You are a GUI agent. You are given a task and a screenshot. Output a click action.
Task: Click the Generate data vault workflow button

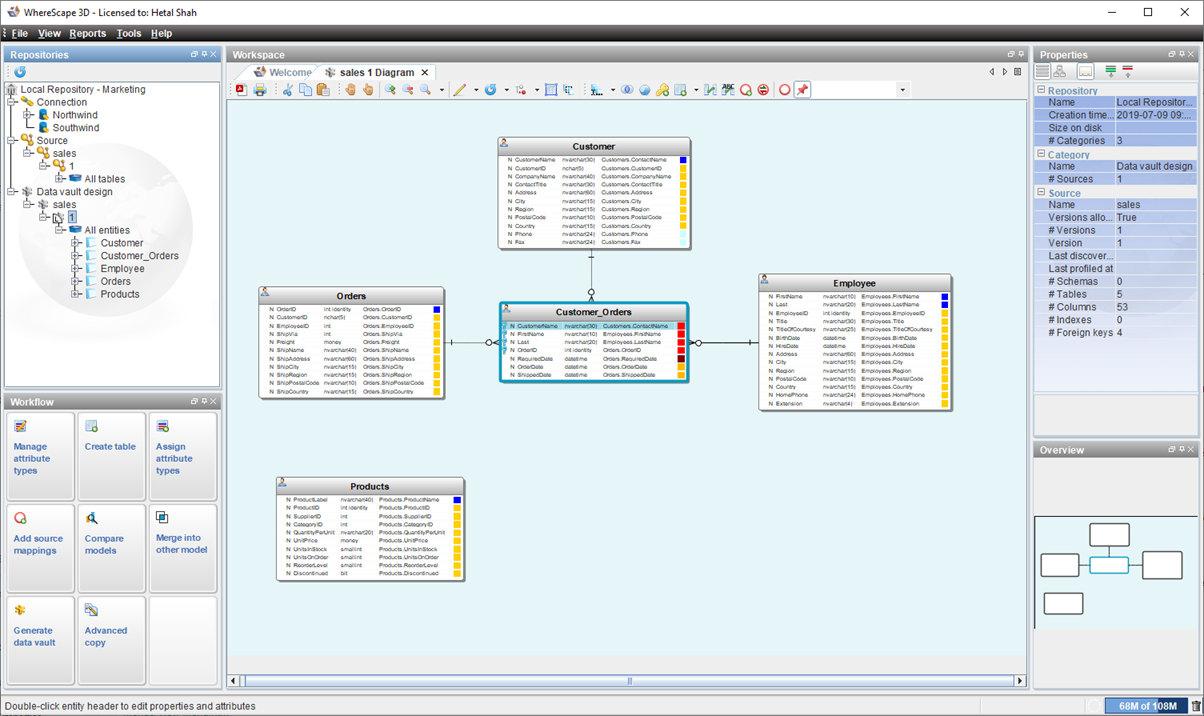(40, 639)
